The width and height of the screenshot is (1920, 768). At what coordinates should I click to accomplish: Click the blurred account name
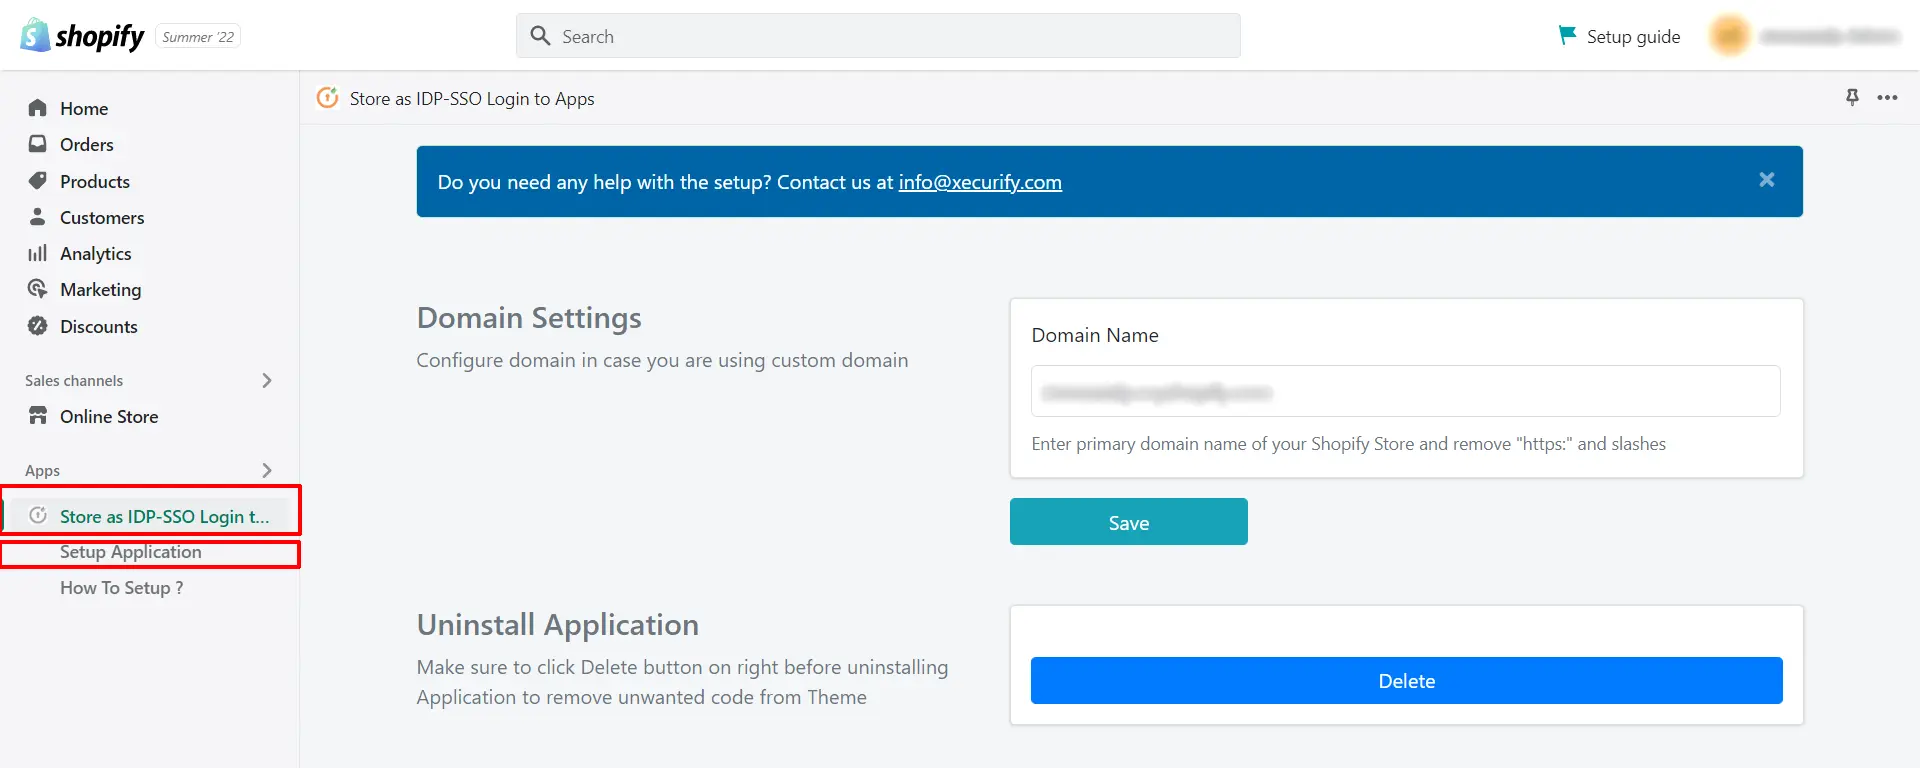point(1830,36)
